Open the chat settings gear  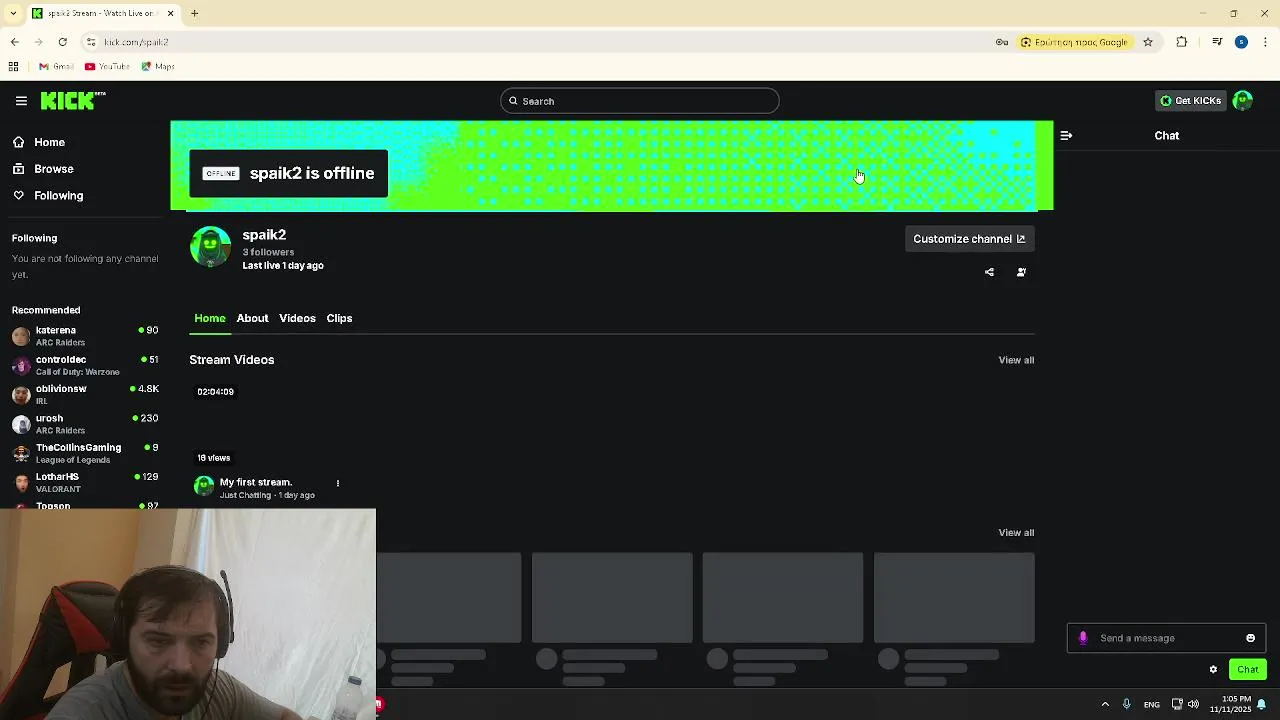1213,670
